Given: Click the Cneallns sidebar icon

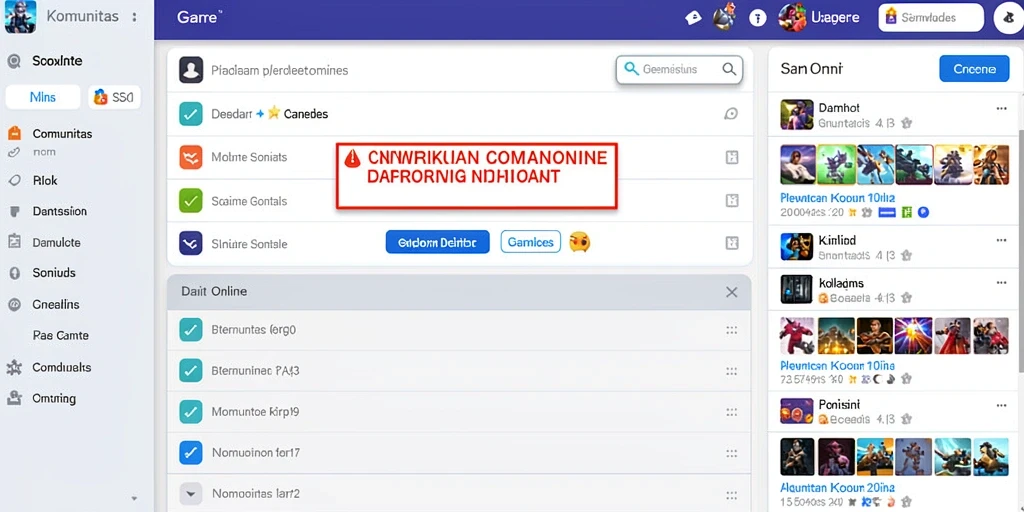Looking at the screenshot, I should pyautogui.click(x=14, y=304).
